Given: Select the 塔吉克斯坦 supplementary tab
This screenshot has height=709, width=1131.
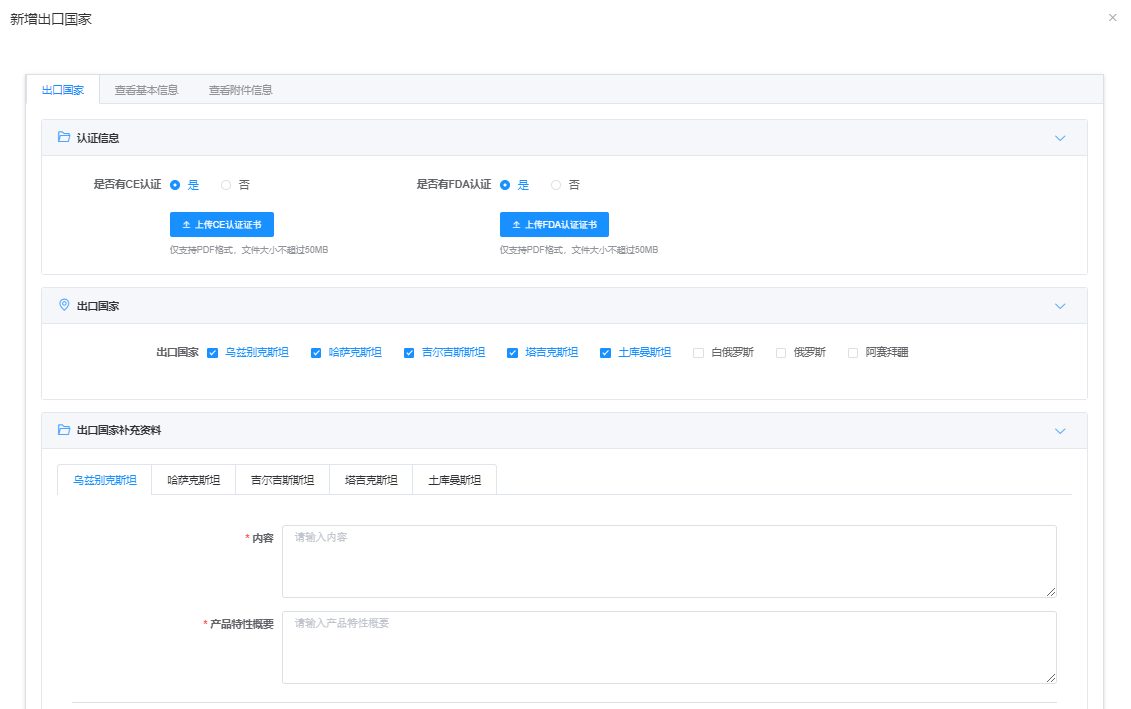Looking at the screenshot, I should (x=371, y=480).
